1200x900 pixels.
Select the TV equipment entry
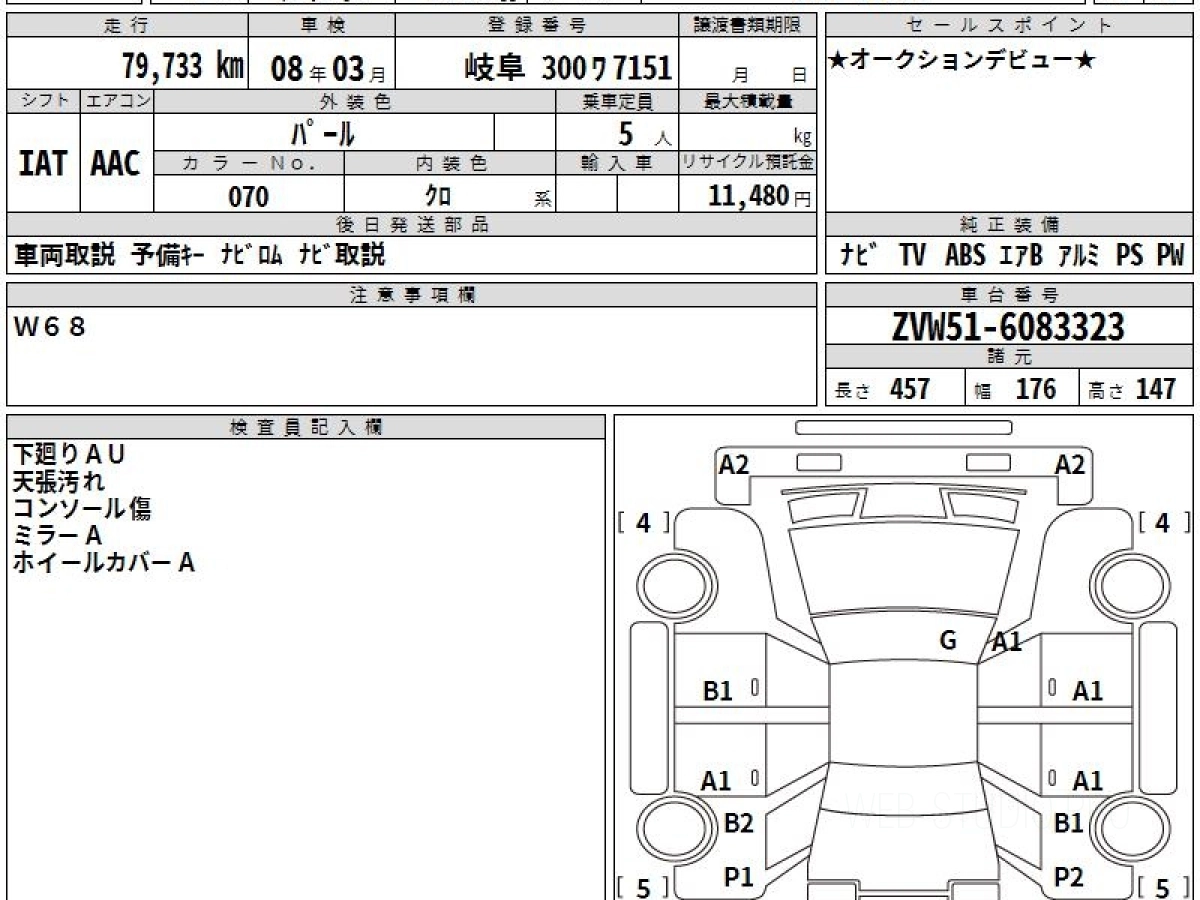pyautogui.click(x=911, y=256)
